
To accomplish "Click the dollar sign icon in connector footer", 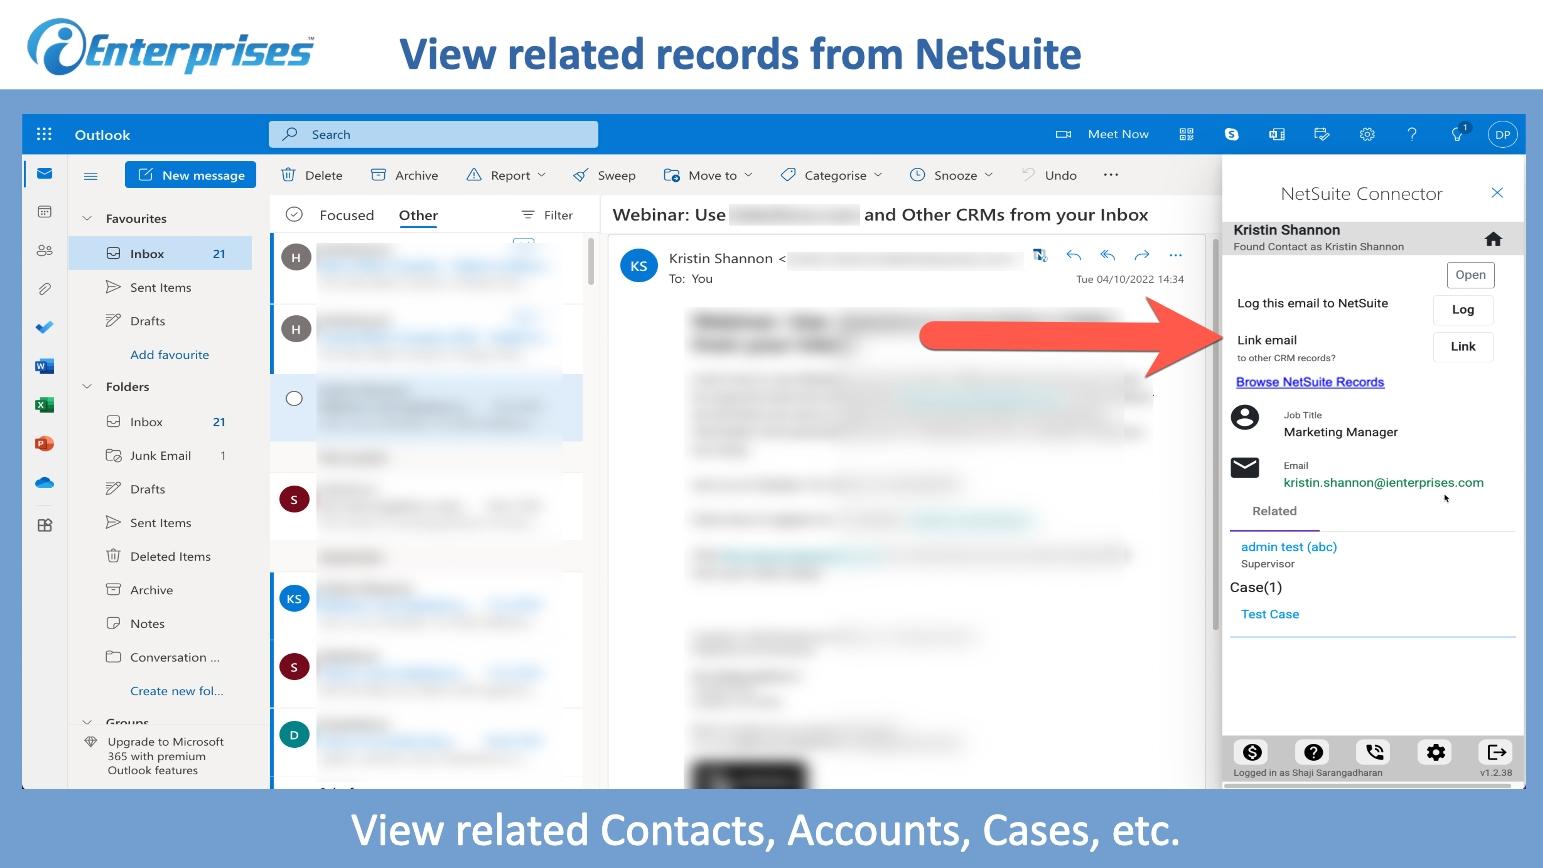I will tap(1252, 752).
